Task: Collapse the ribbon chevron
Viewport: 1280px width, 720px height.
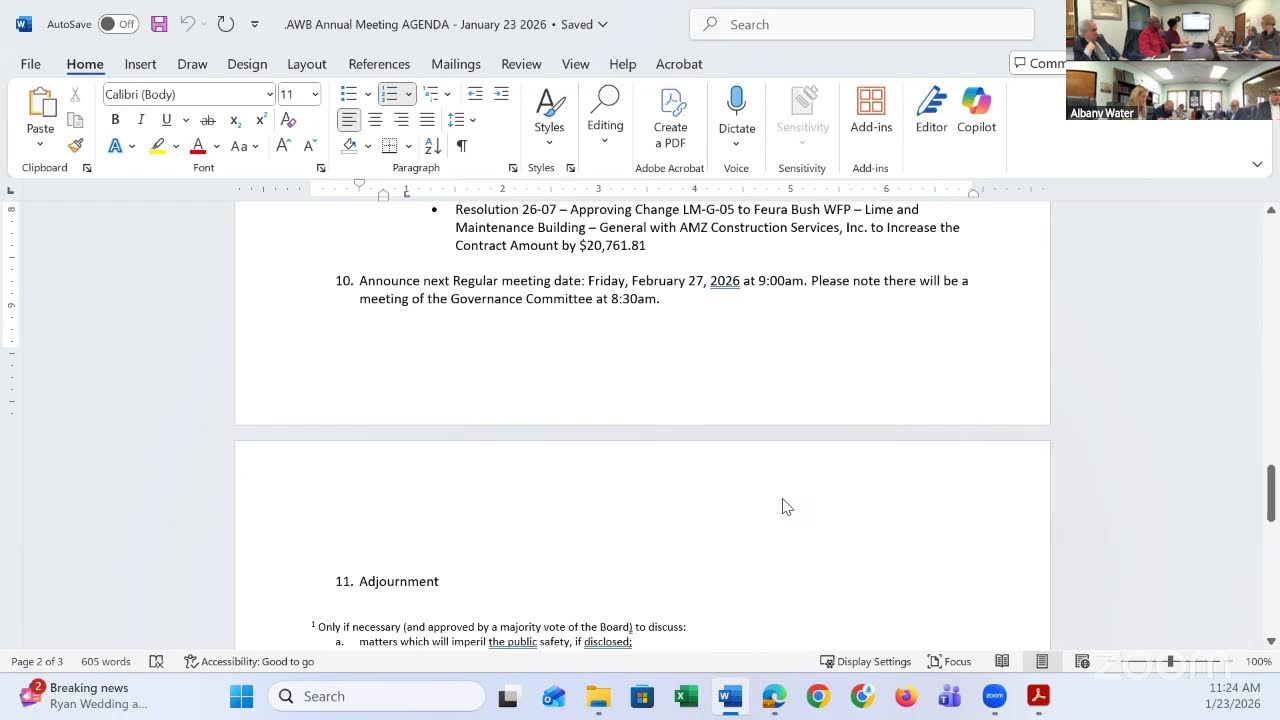Action: (1257, 164)
